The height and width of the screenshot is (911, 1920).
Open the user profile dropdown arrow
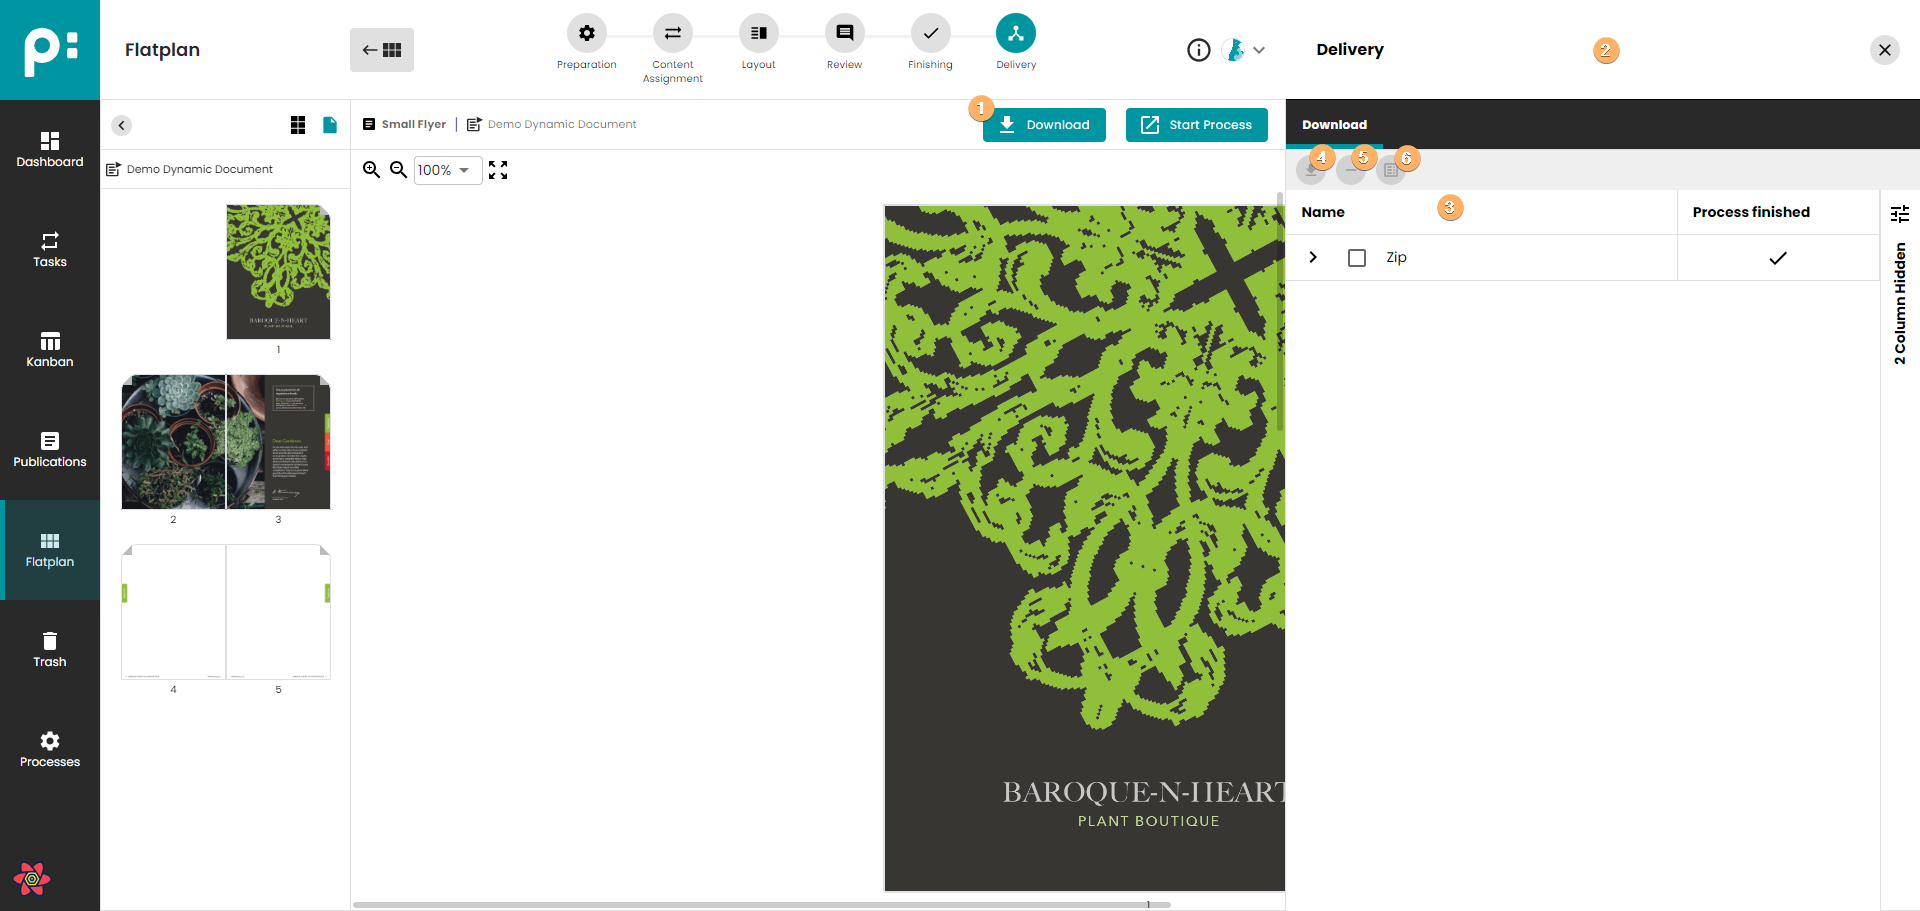click(1259, 50)
